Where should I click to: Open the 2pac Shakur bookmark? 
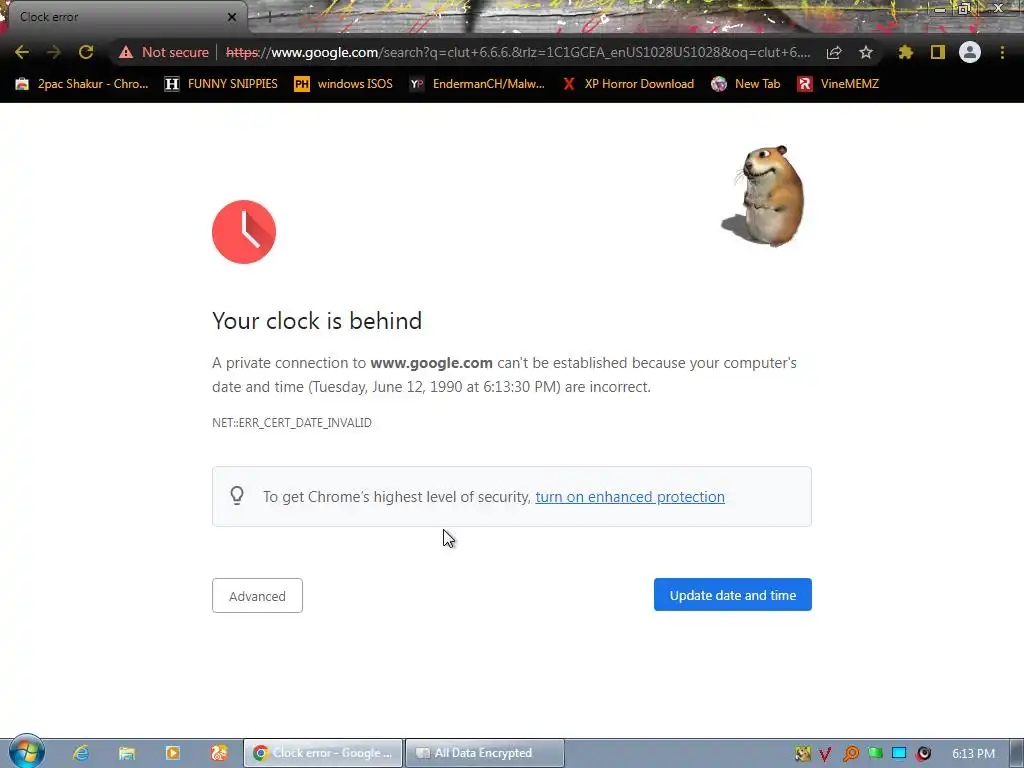coord(82,84)
